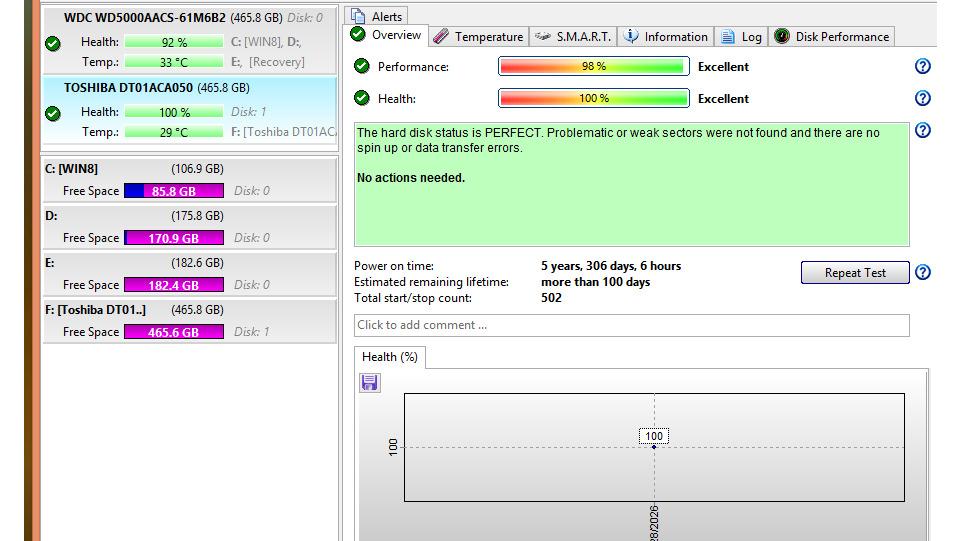Click the 'C: [WIN8], D:,' volume text
The width and height of the screenshot is (961, 541).
[266, 42]
